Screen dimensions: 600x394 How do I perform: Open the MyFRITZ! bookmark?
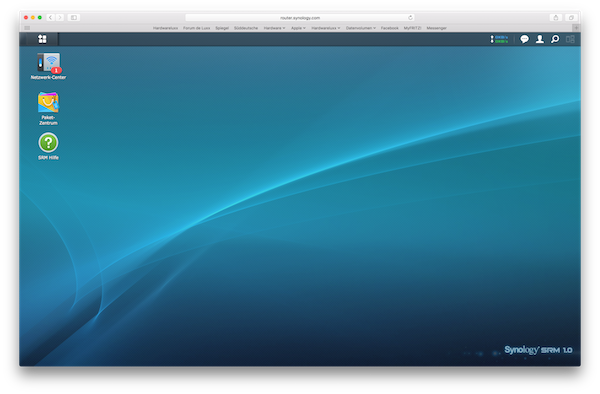(x=412, y=28)
